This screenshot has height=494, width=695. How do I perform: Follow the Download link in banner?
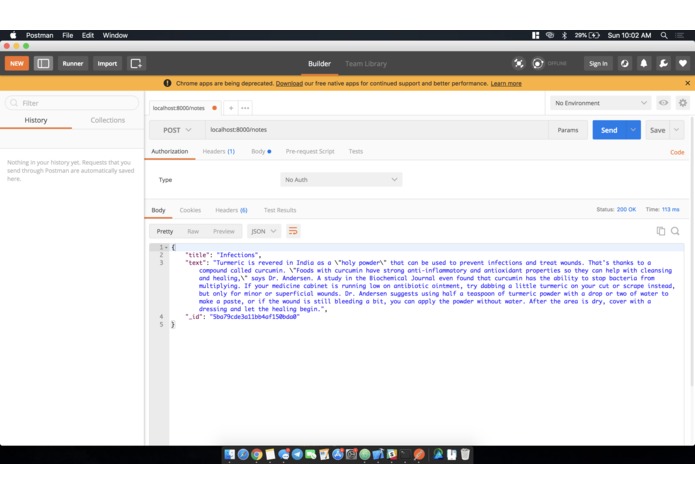[289, 83]
